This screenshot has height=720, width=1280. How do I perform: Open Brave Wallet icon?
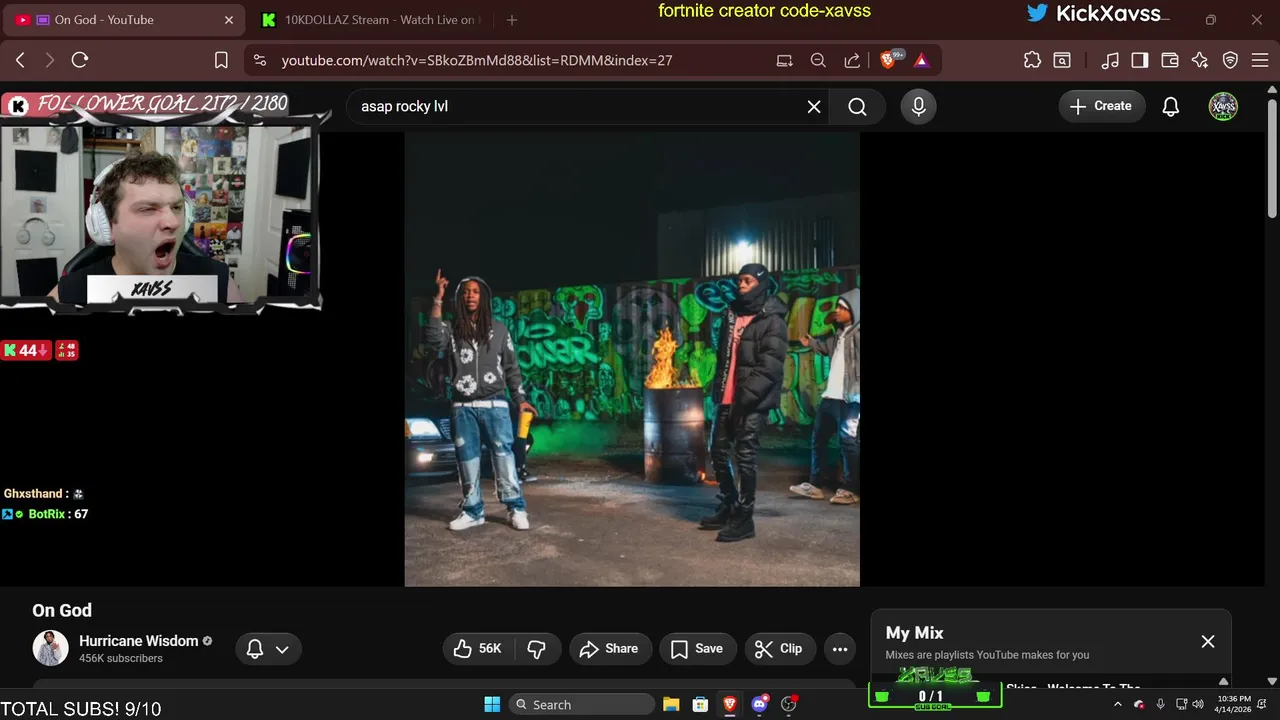pos(1169,60)
